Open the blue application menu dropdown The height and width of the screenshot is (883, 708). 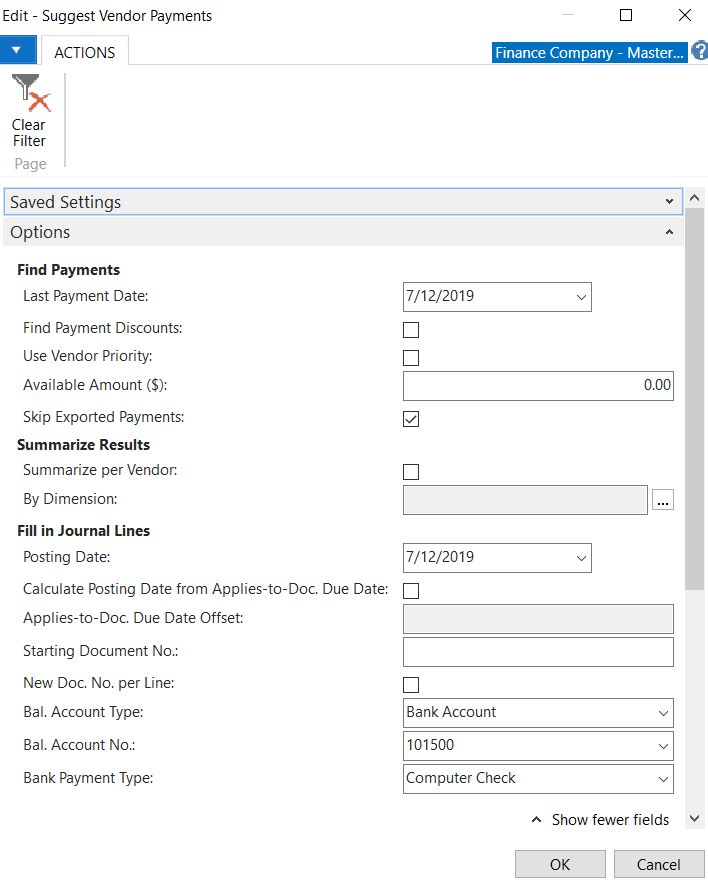tap(17, 50)
